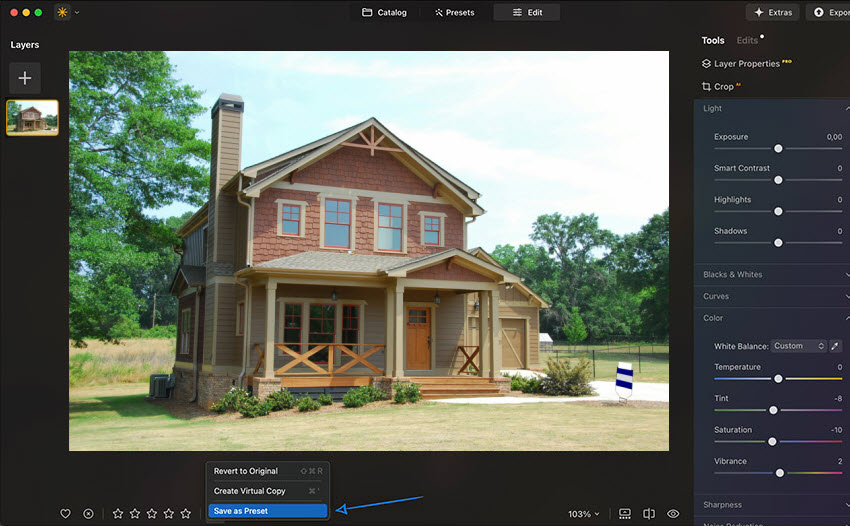Screen dimensions: 850x526
Task: Reject photo with the X circle icon
Action: click(x=88, y=514)
